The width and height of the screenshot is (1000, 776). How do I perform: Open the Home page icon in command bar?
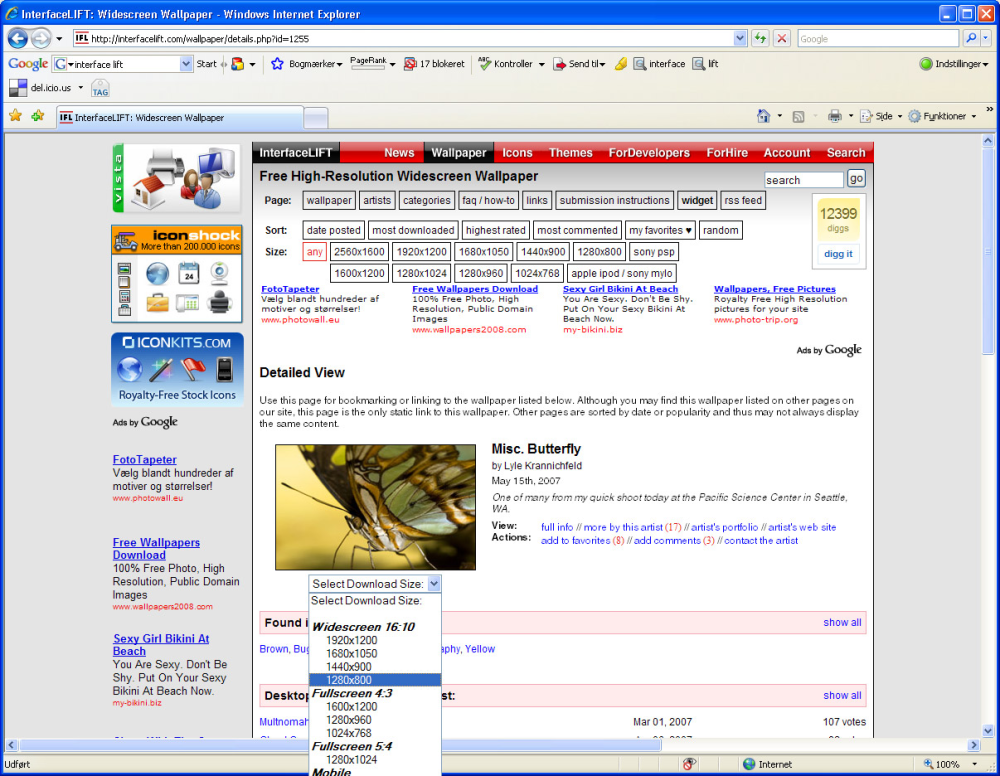pos(763,116)
